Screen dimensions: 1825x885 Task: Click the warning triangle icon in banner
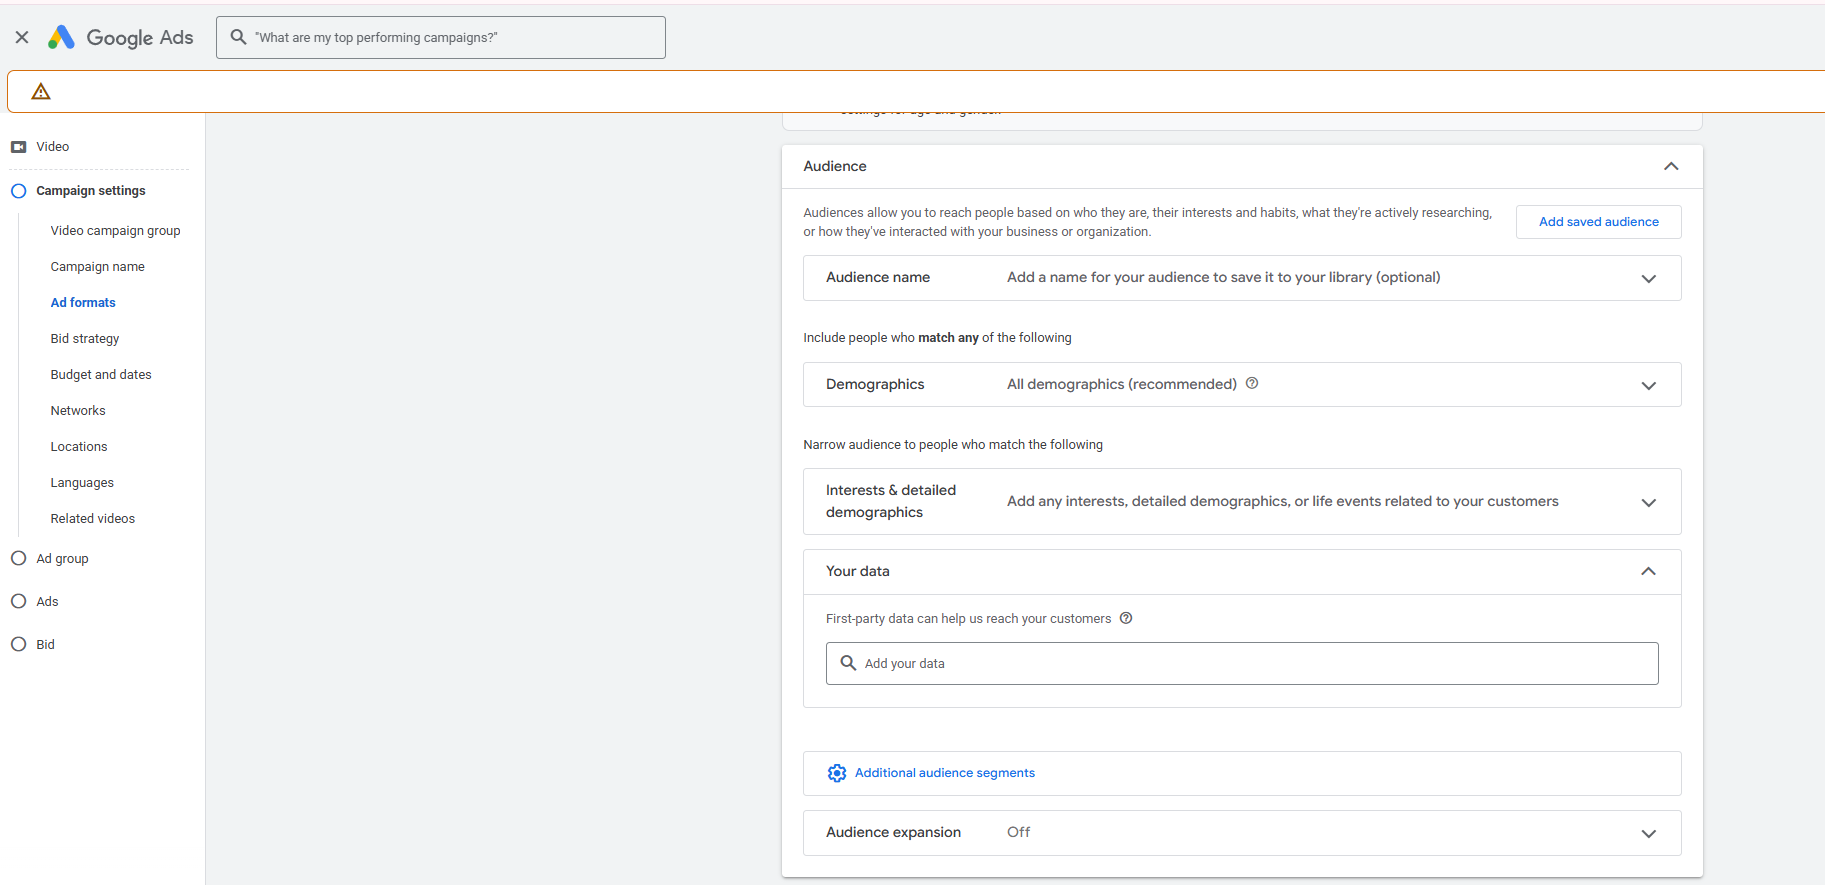[x=41, y=92]
